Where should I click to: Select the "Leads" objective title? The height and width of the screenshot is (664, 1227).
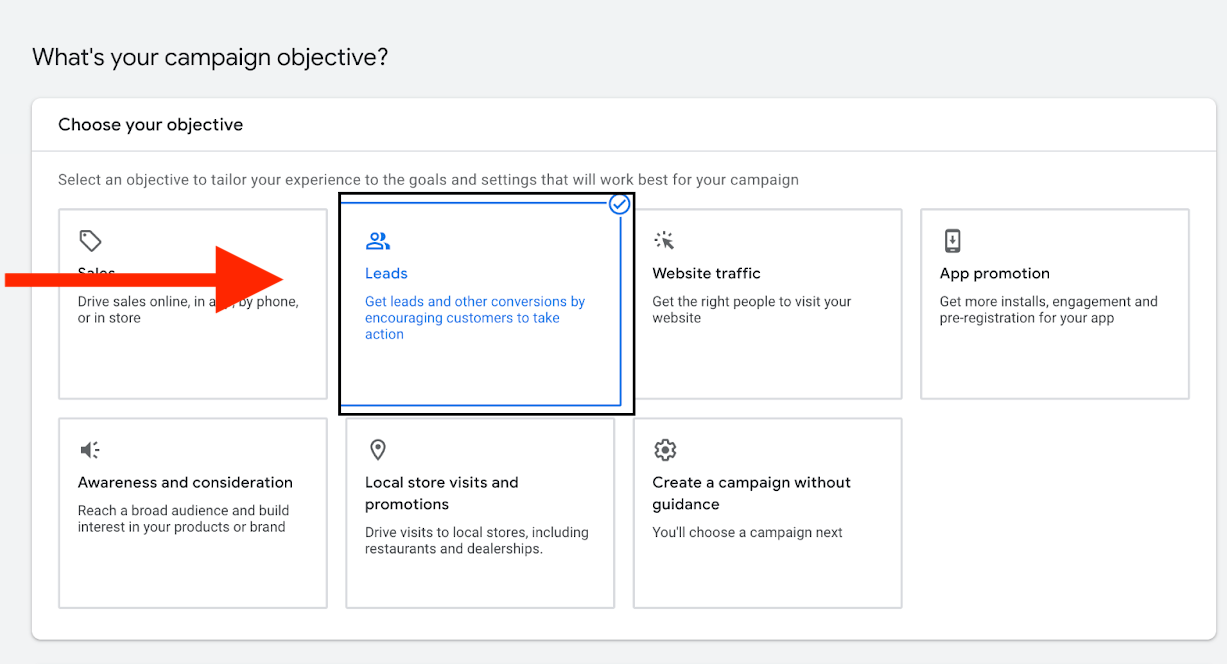pos(386,273)
